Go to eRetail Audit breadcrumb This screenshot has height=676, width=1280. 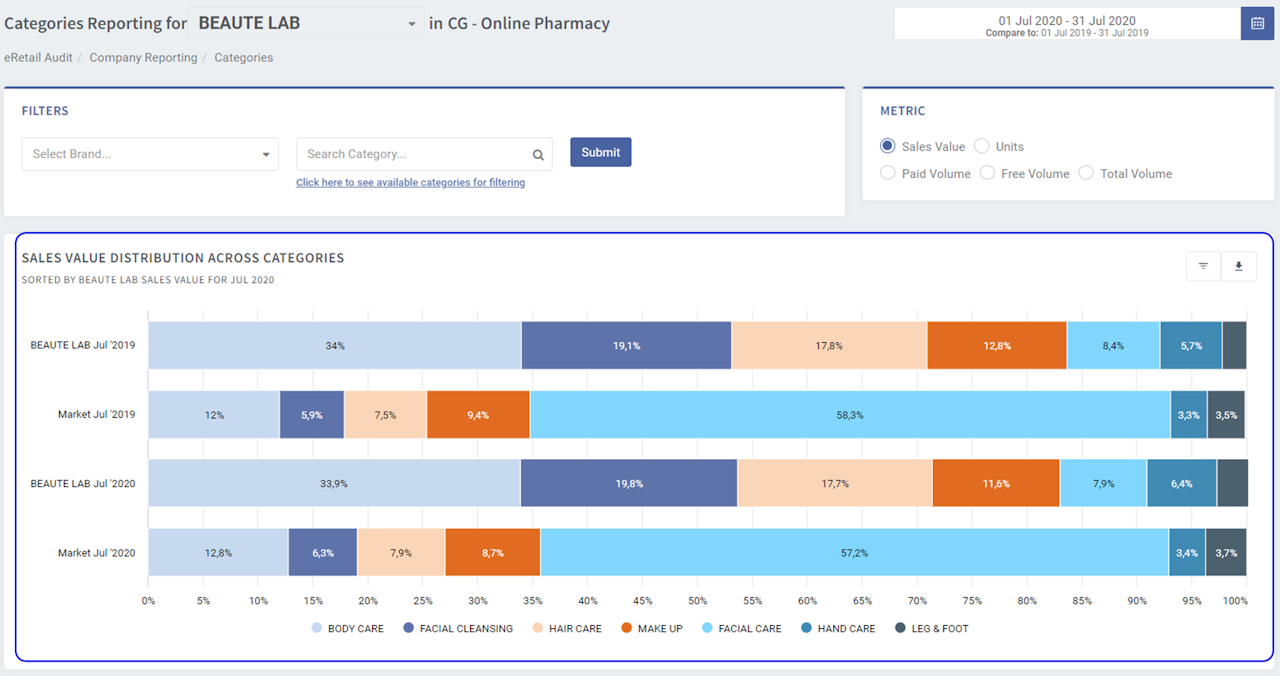(38, 58)
